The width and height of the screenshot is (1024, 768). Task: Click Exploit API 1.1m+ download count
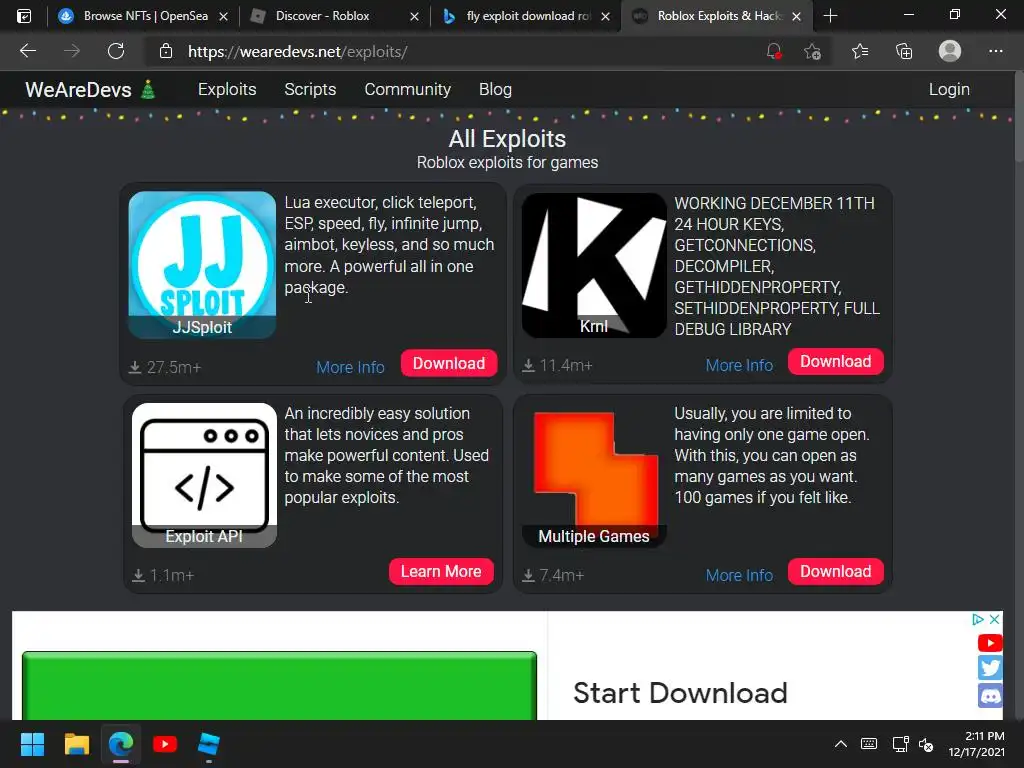pos(163,575)
